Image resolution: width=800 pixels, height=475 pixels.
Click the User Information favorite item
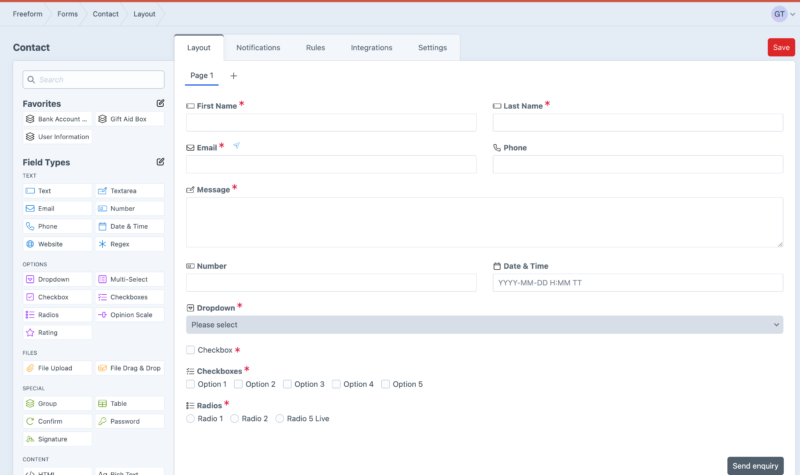(x=58, y=137)
